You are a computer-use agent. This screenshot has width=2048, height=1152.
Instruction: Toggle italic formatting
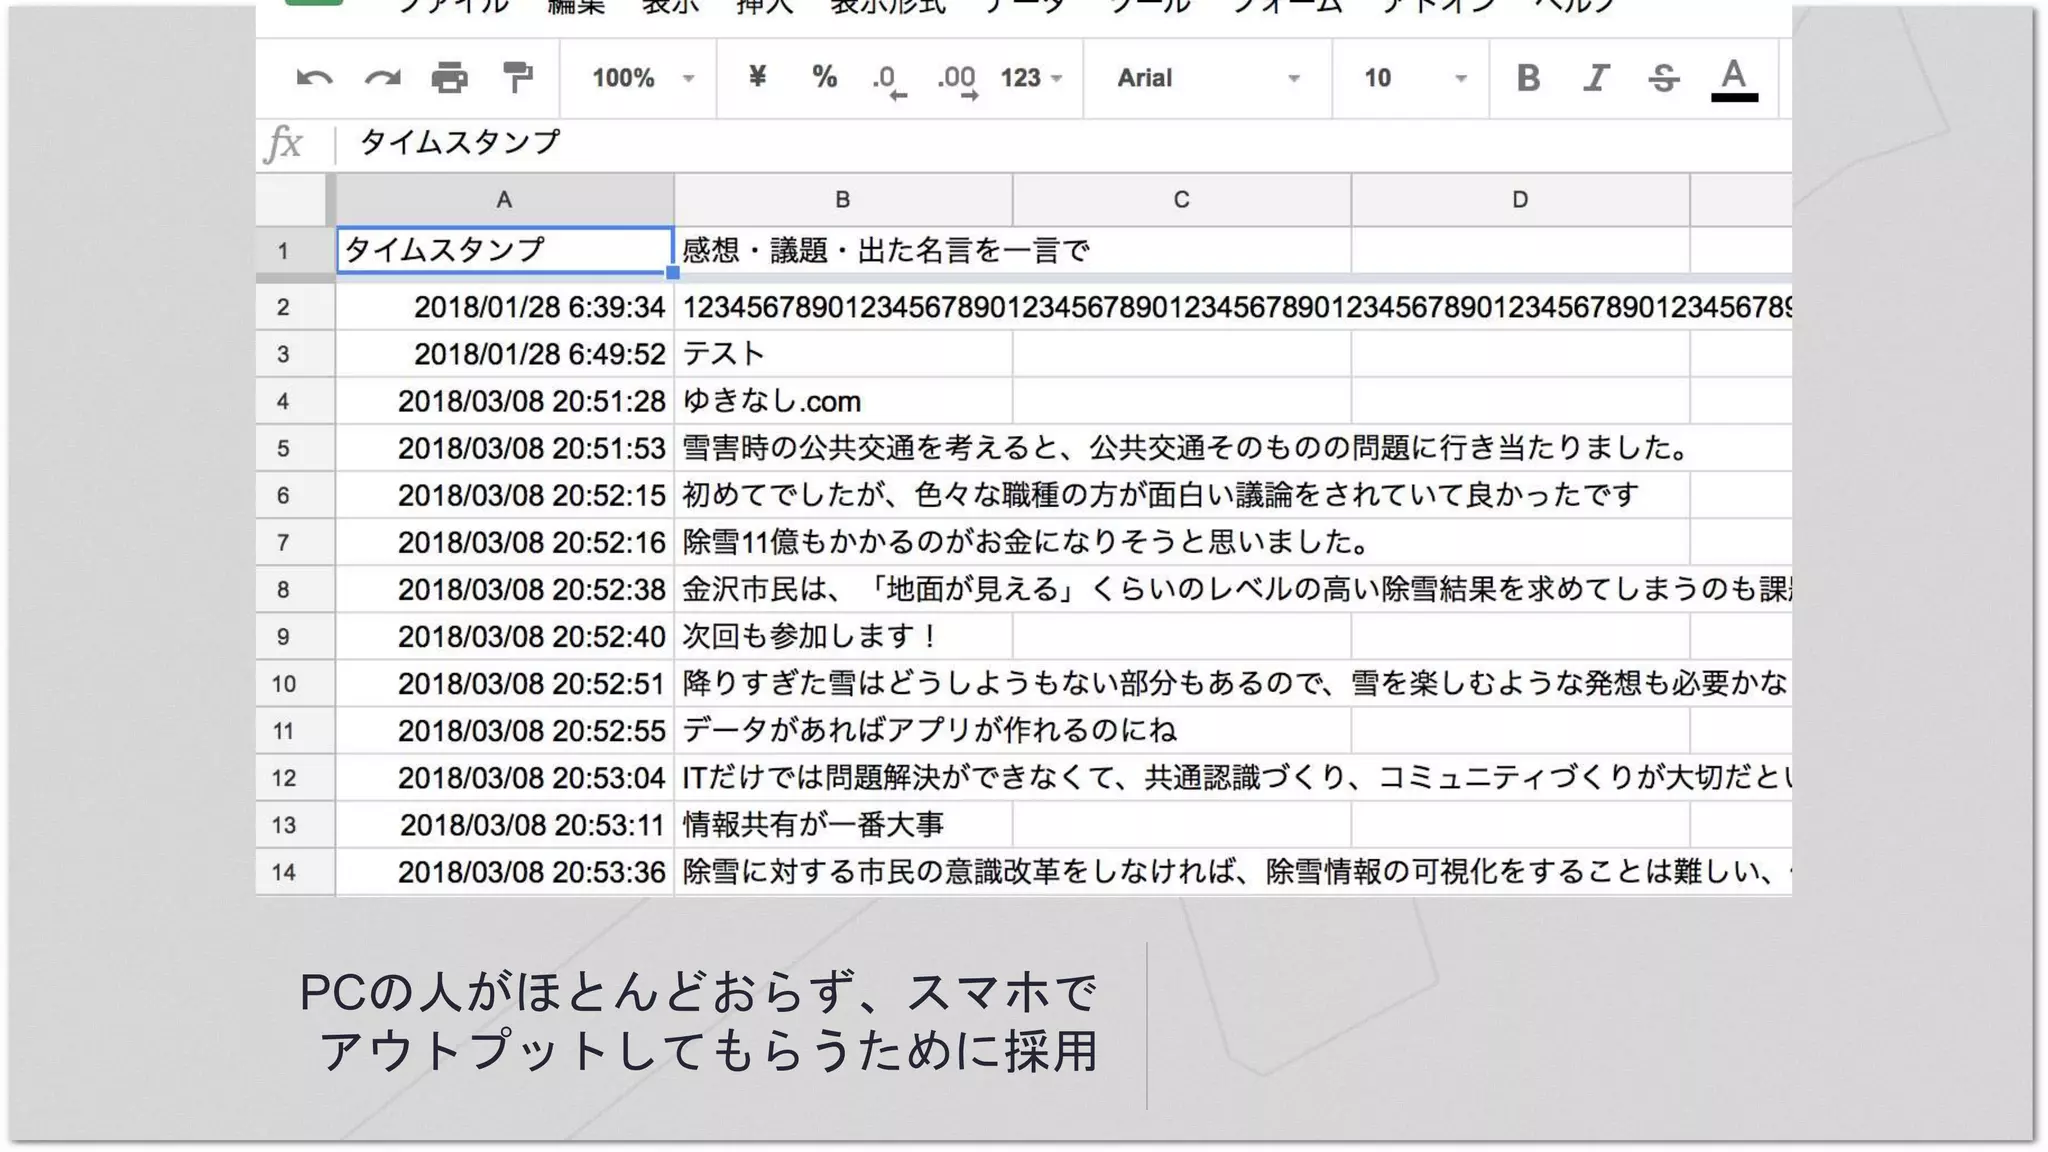pyautogui.click(x=1596, y=78)
